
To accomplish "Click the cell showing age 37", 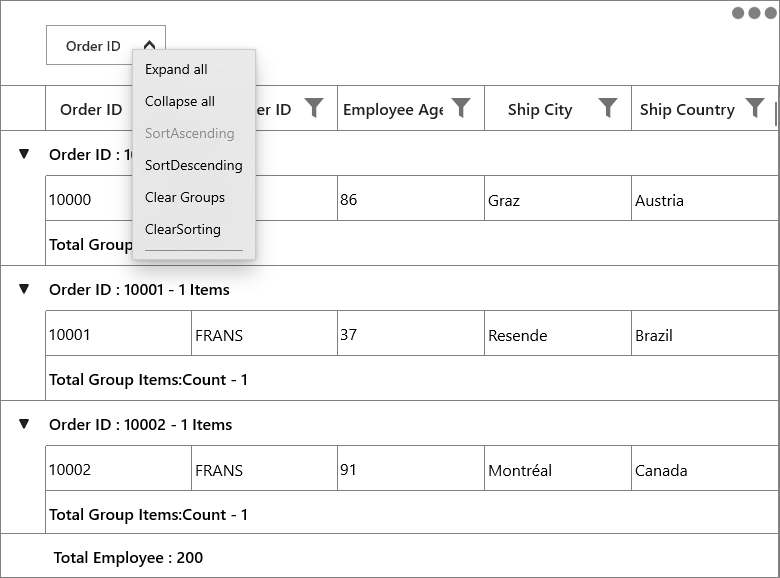I will [411, 333].
